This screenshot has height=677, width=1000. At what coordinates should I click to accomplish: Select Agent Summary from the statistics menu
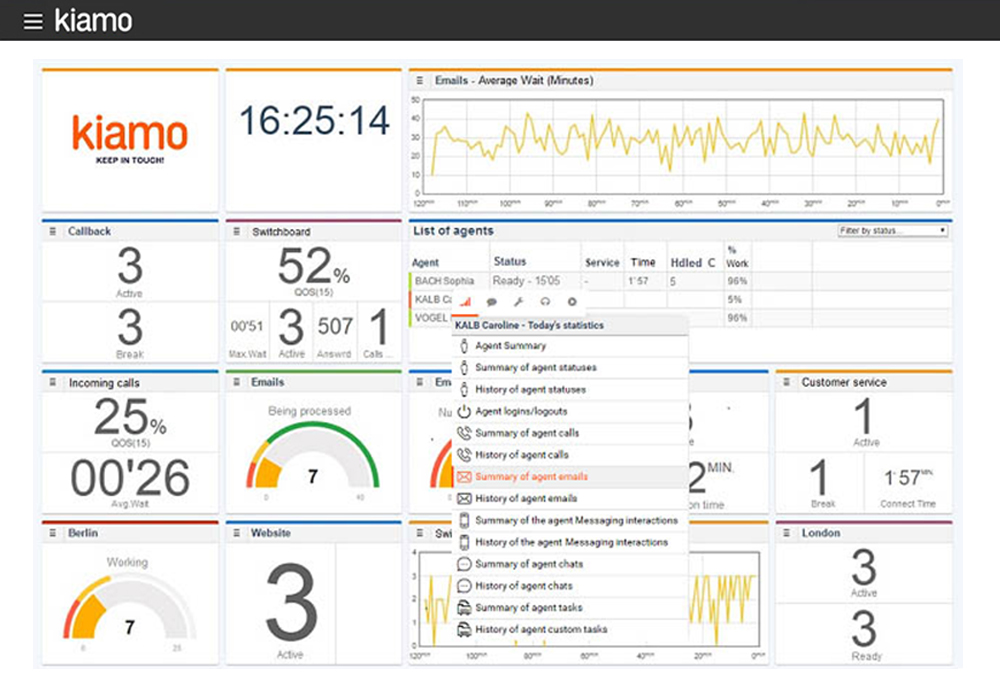click(x=570, y=346)
